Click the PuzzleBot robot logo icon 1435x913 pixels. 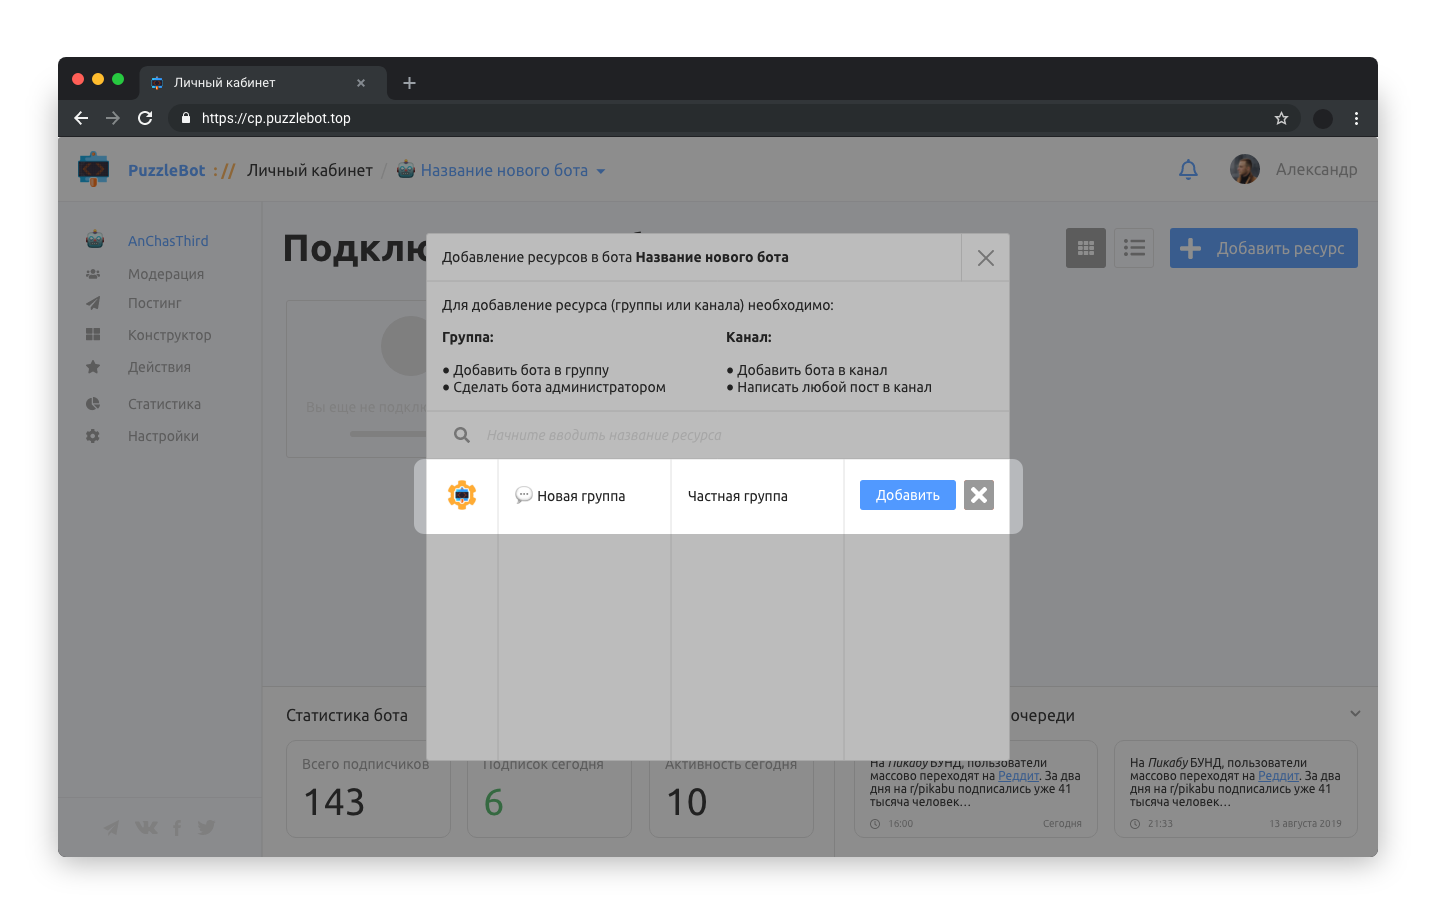tap(94, 169)
